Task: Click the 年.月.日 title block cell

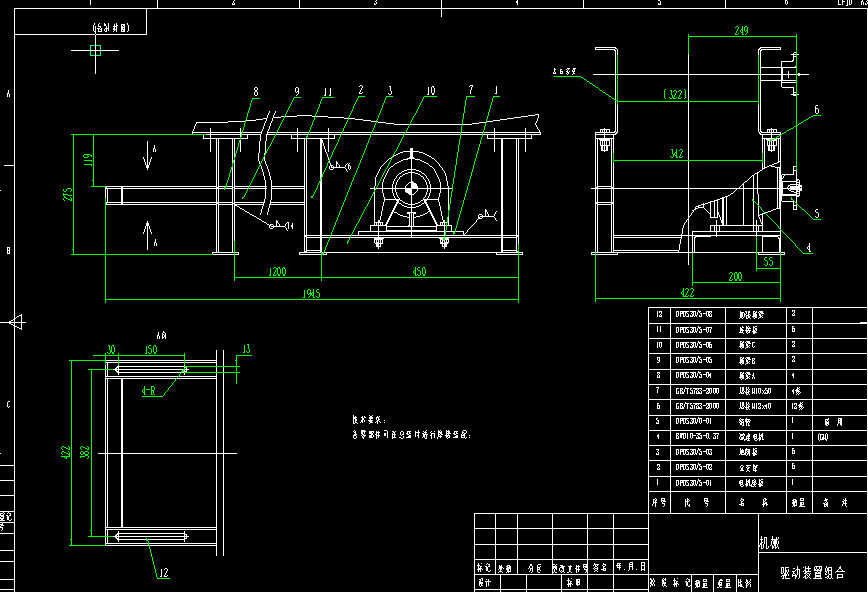Action: pyautogui.click(x=631, y=567)
